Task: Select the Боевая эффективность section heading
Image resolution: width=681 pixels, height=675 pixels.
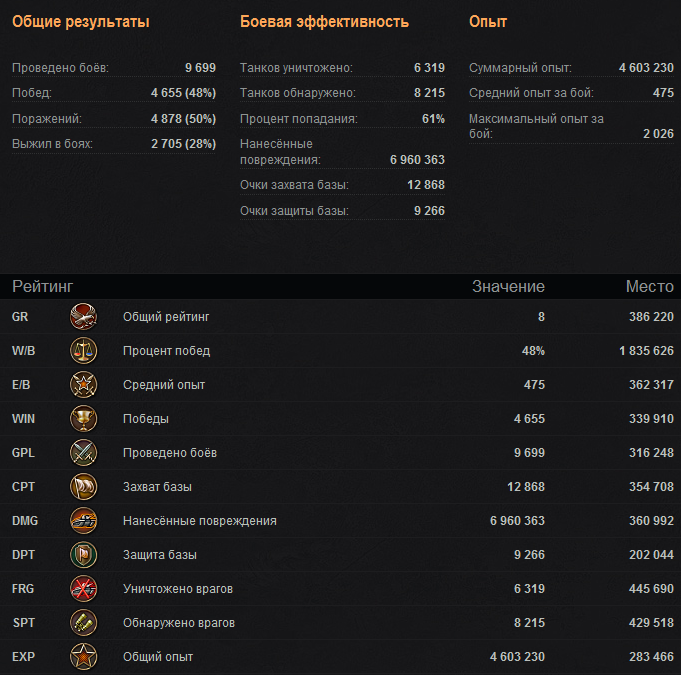Action: pos(324,22)
